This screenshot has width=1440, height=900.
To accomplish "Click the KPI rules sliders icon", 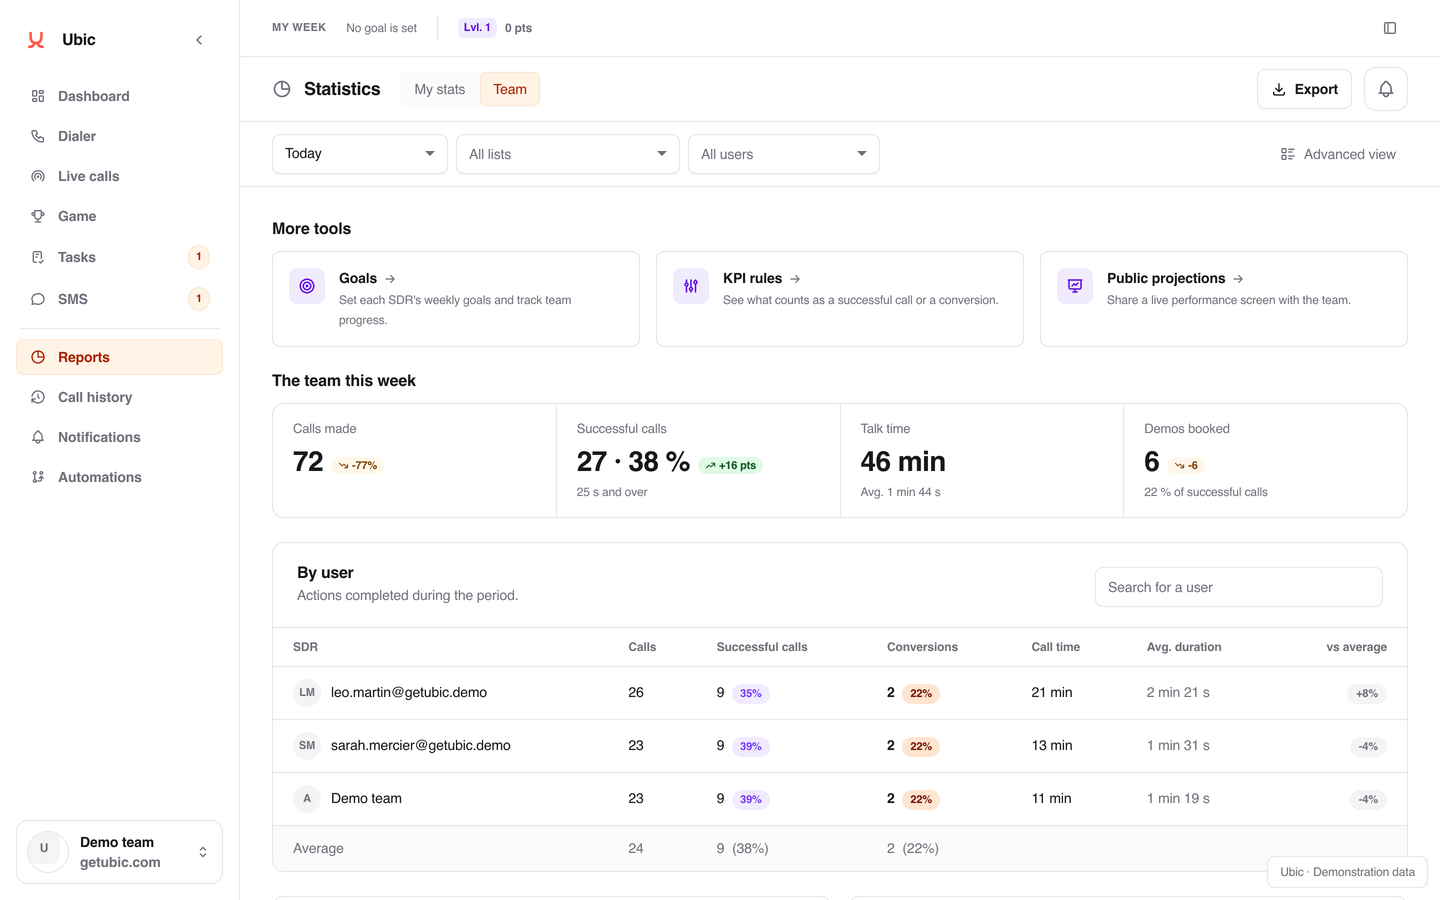I will coord(691,286).
